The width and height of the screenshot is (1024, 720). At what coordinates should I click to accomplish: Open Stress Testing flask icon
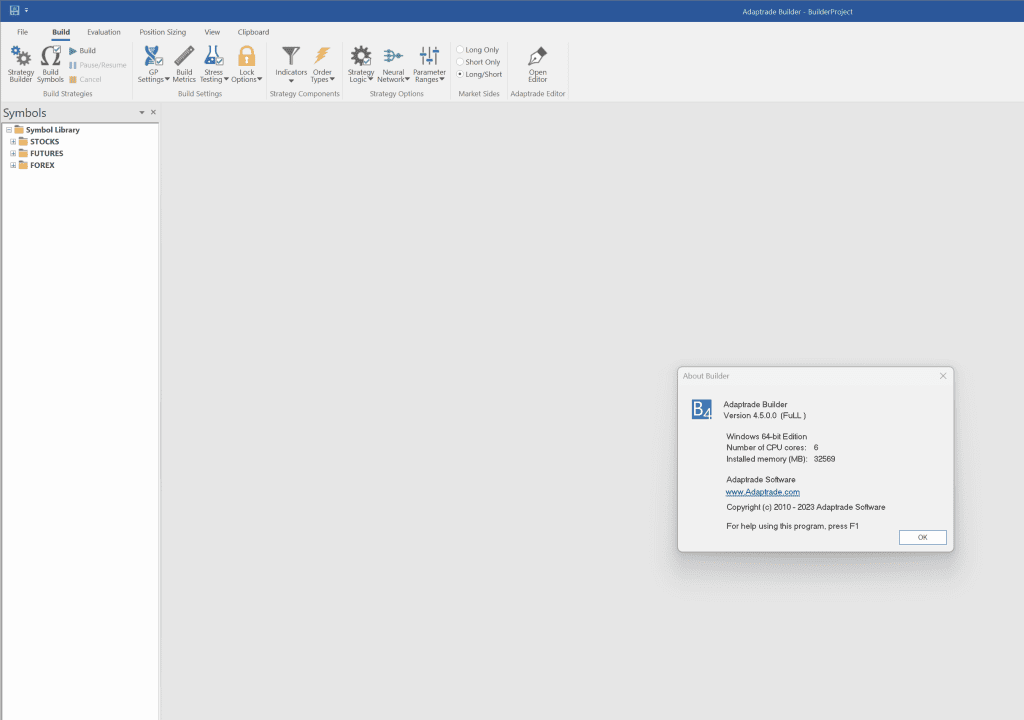pyautogui.click(x=213, y=57)
